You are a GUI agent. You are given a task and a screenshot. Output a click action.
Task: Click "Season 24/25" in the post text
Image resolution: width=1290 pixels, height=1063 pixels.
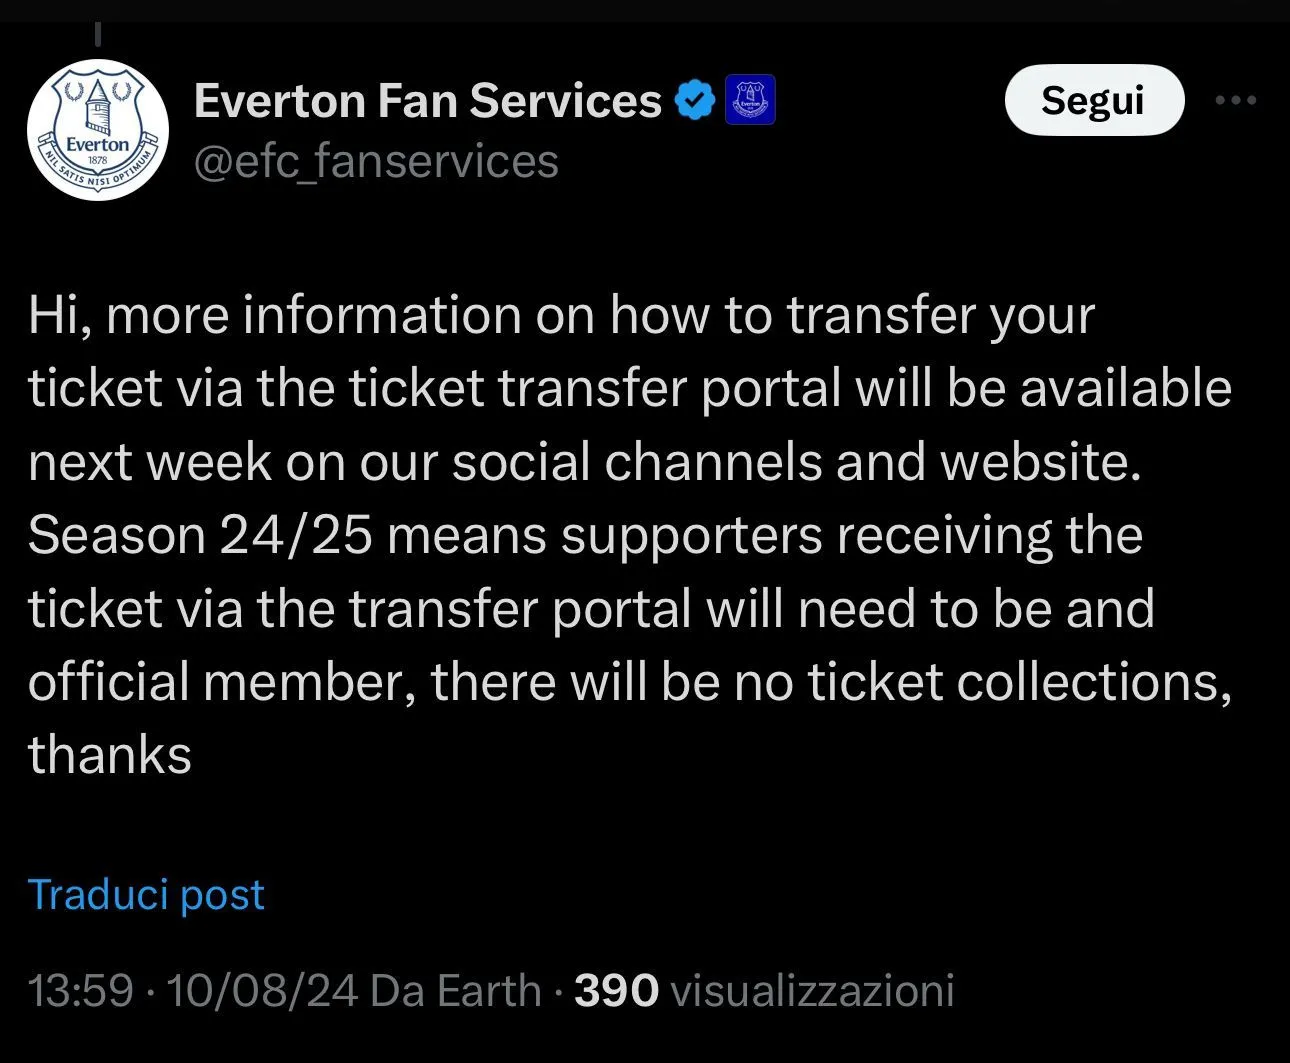pyautogui.click(x=200, y=535)
